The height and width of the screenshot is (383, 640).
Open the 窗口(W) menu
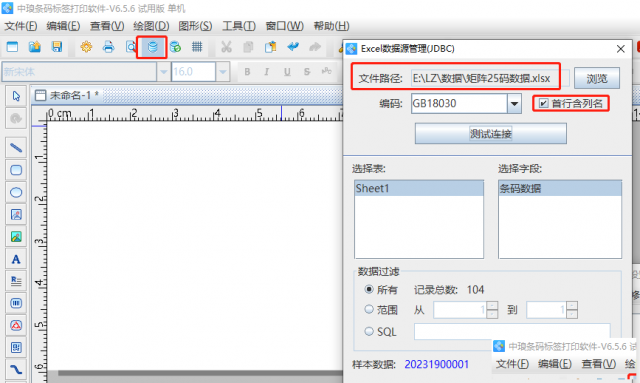(284, 26)
